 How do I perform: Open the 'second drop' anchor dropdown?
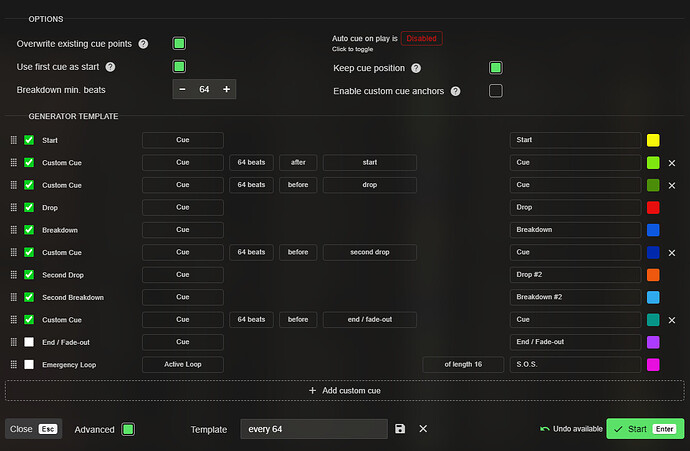(370, 252)
